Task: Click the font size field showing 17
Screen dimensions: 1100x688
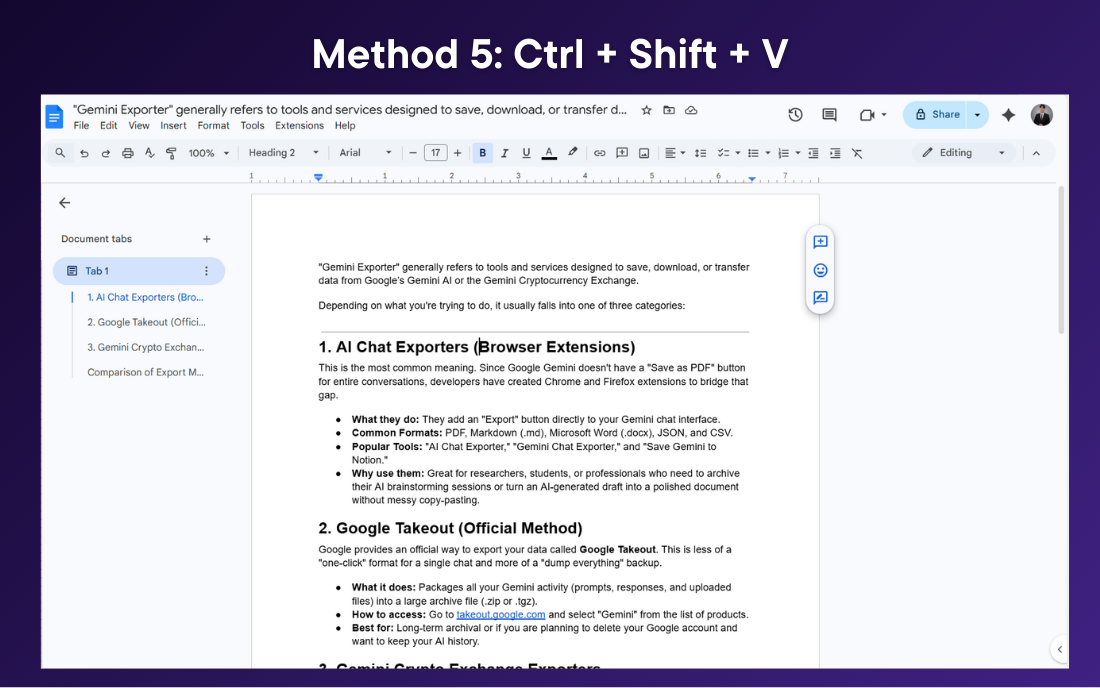Action: point(436,153)
